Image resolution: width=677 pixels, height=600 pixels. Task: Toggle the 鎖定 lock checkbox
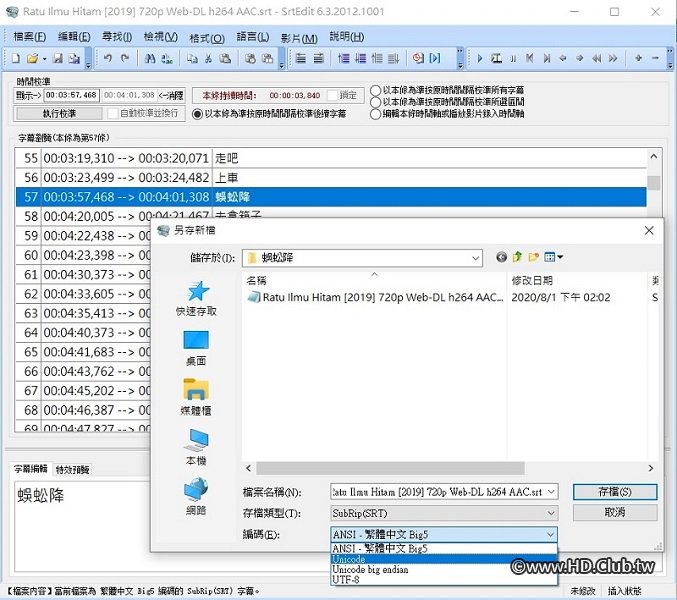pyautogui.click(x=332, y=95)
